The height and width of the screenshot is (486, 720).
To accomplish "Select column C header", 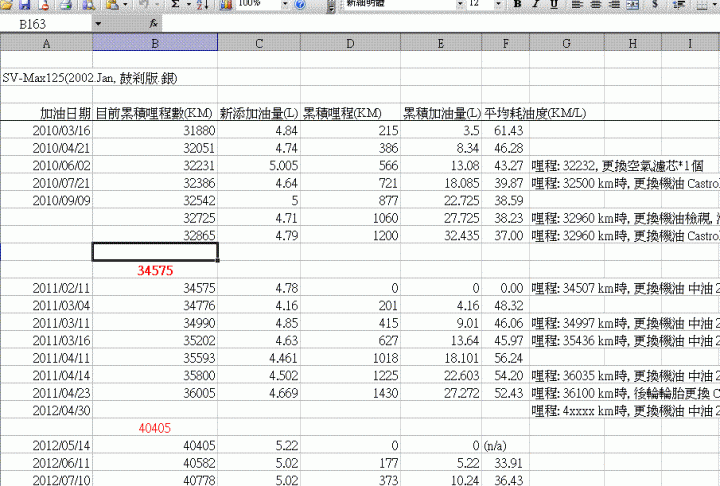I will point(259,43).
